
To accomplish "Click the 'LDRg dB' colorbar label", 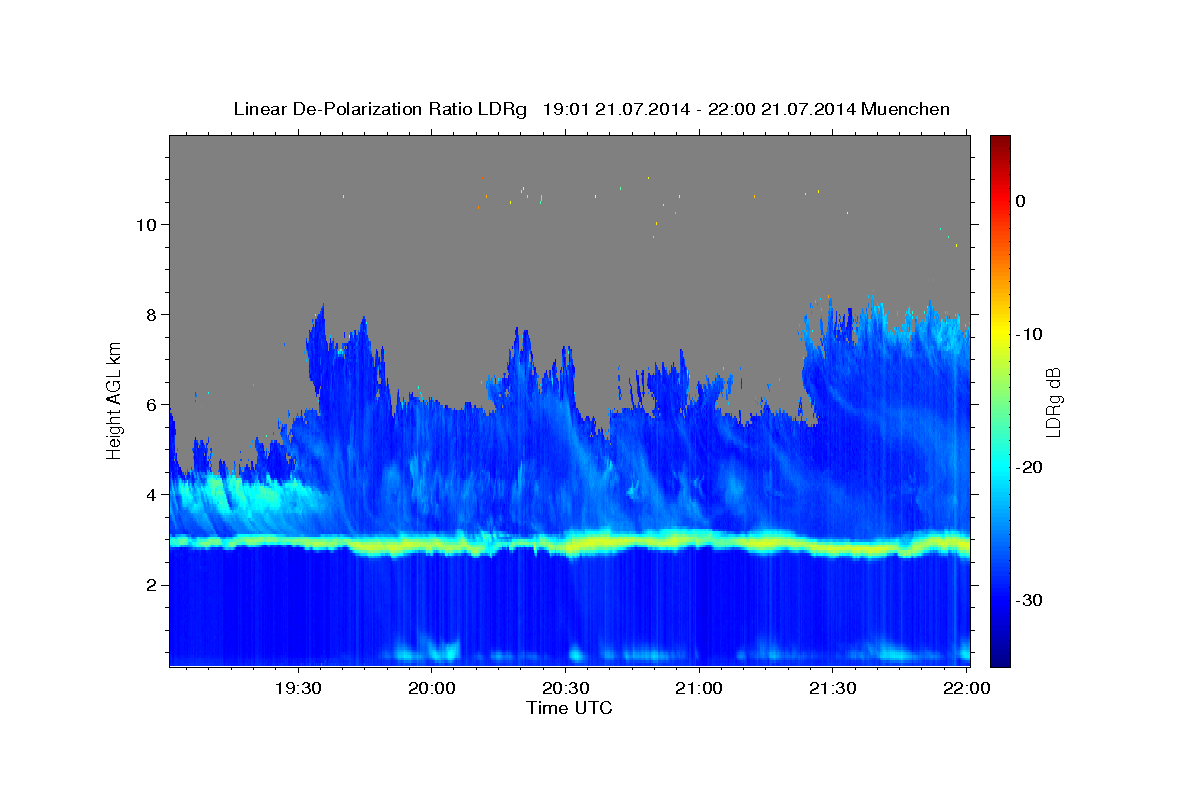I will [1053, 402].
